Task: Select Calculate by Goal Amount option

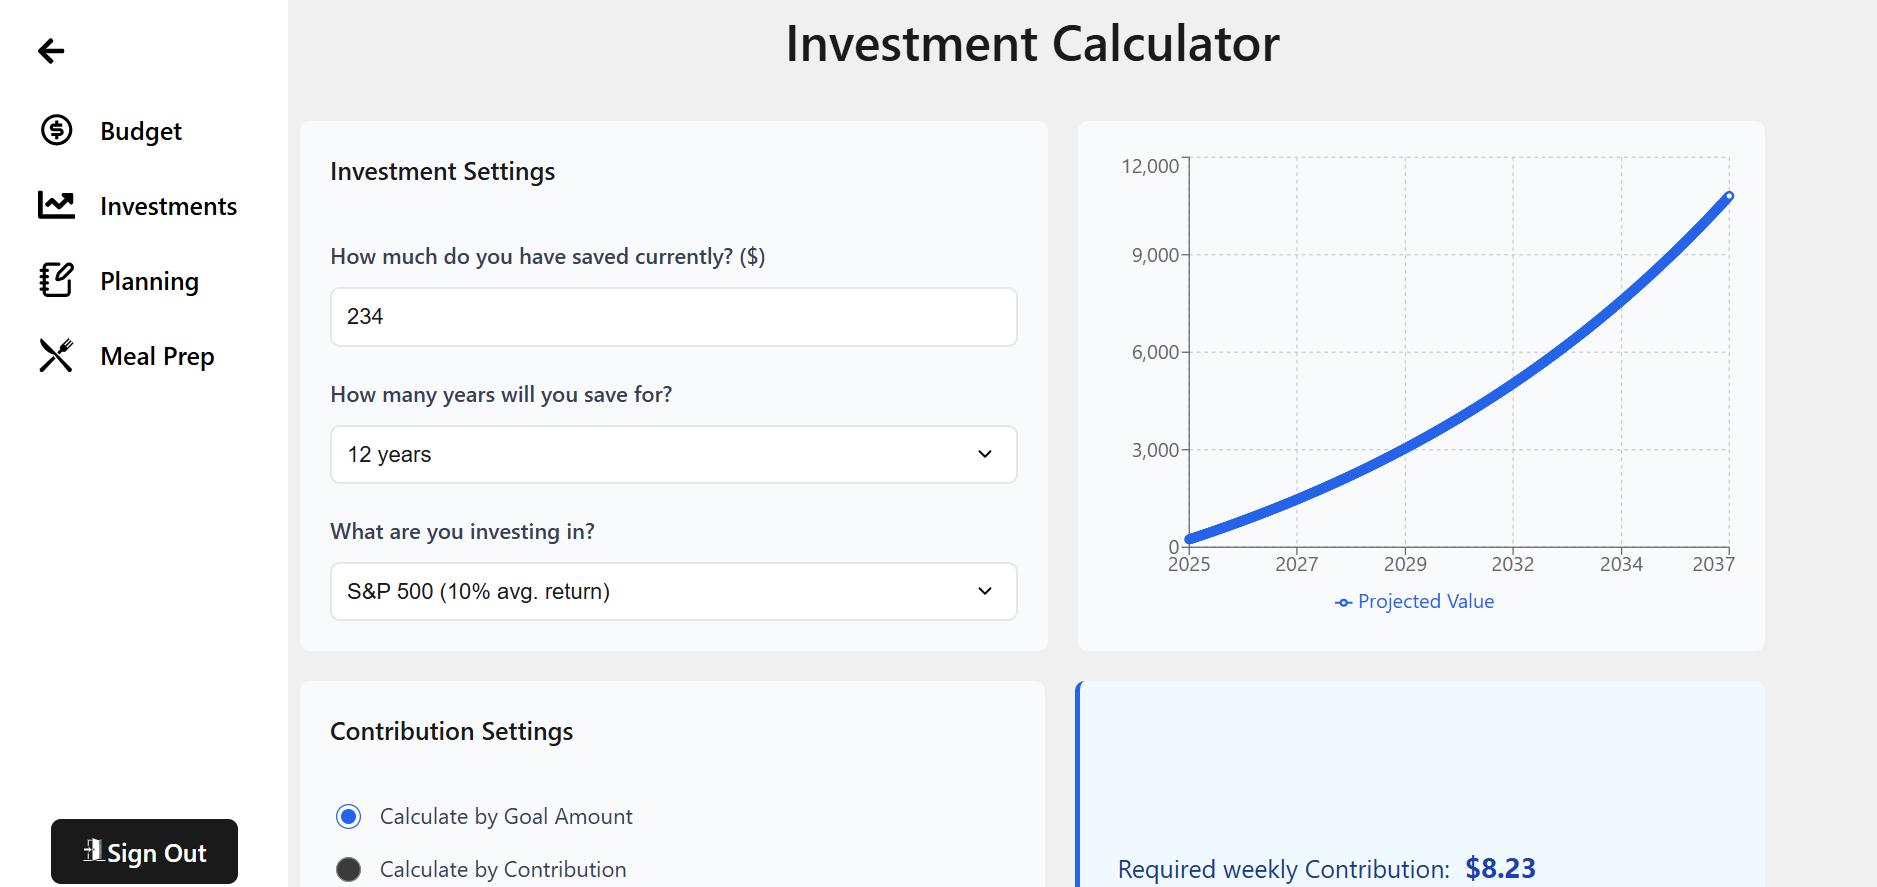Action: coord(348,817)
